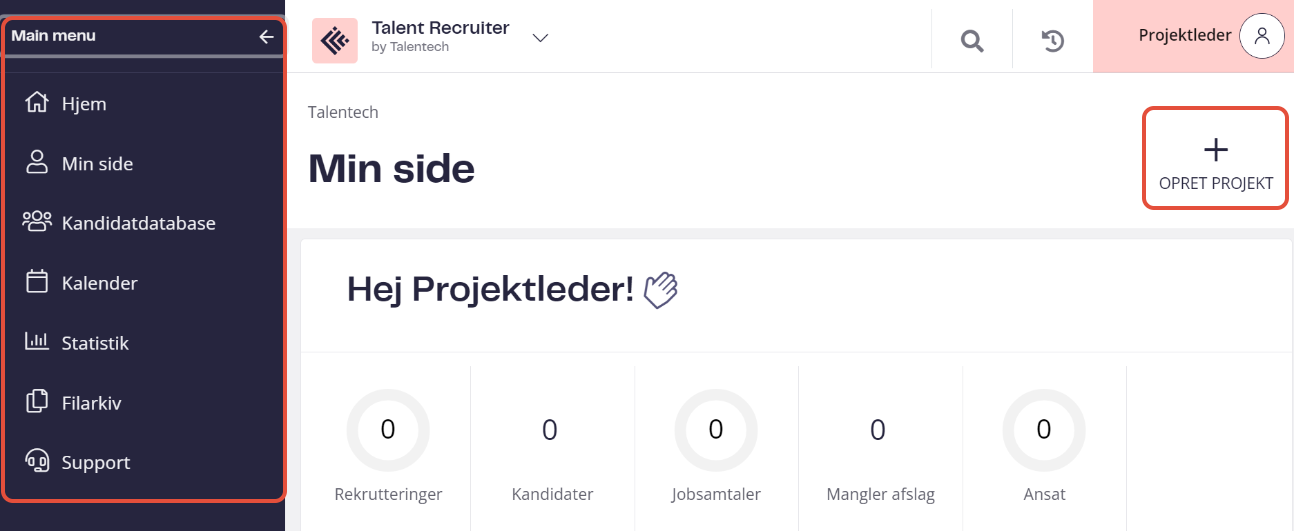Open the Projektleder user avatar menu
Viewport: 1294px width, 531px height.
tap(1262, 36)
